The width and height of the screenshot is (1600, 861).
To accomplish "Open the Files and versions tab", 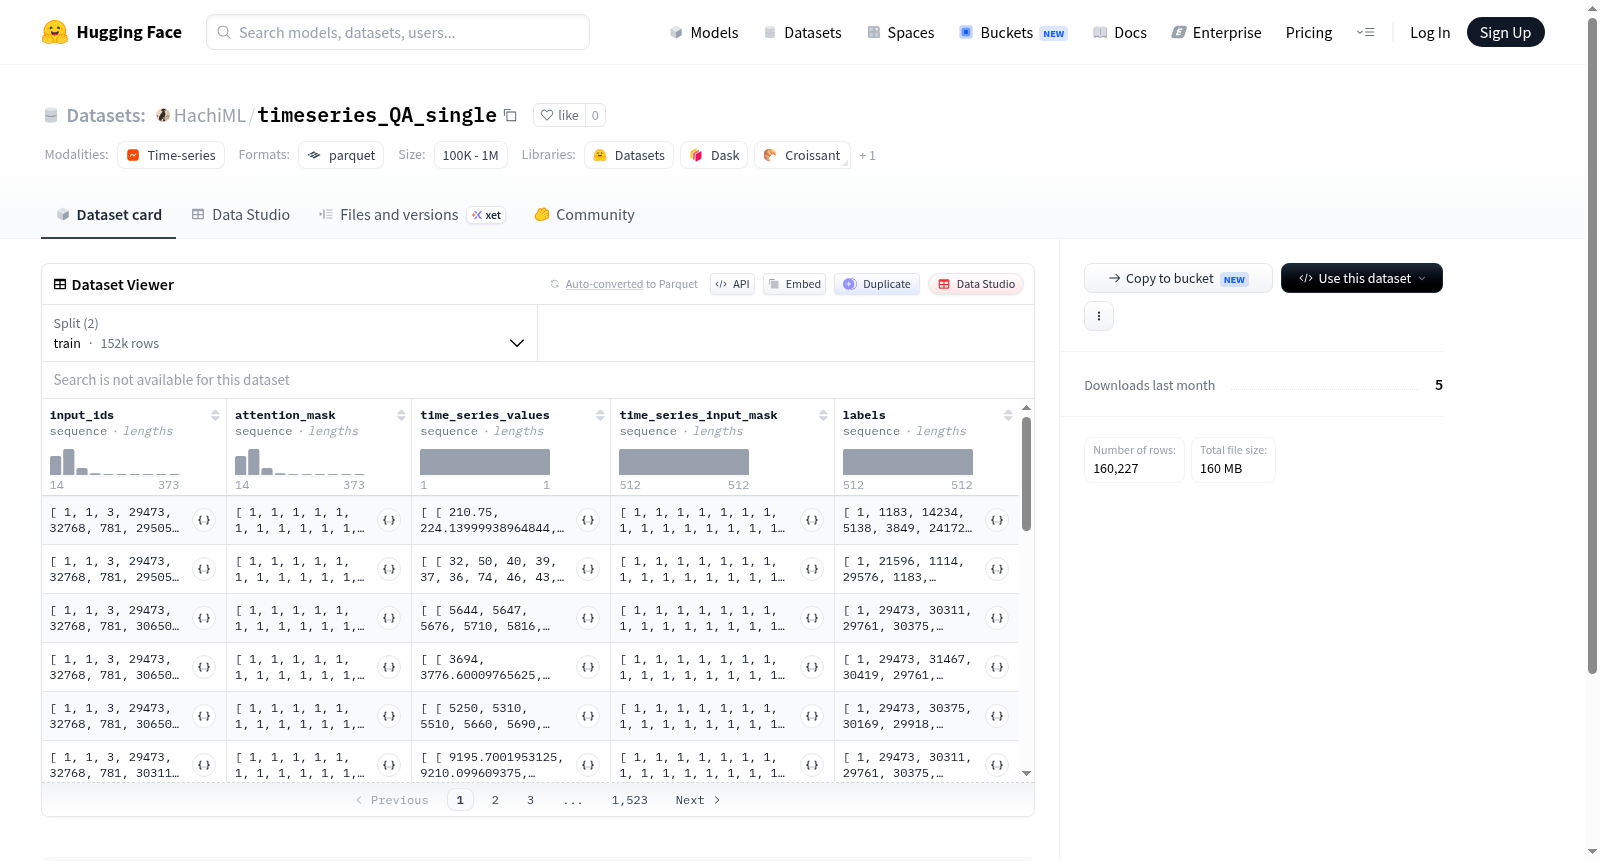I will [x=412, y=215].
